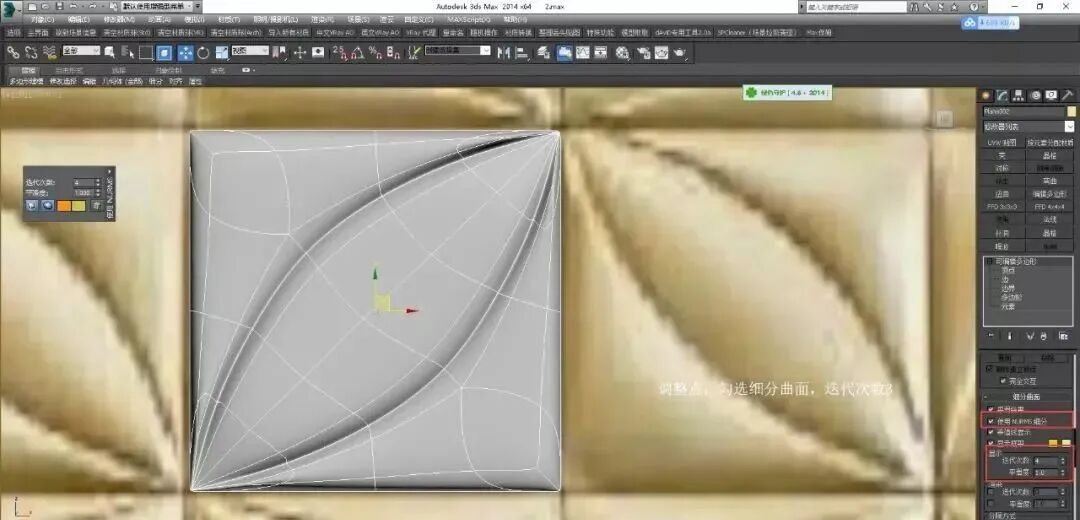Click the Align tool icon
The image size is (1080, 520).
[x=521, y=52]
